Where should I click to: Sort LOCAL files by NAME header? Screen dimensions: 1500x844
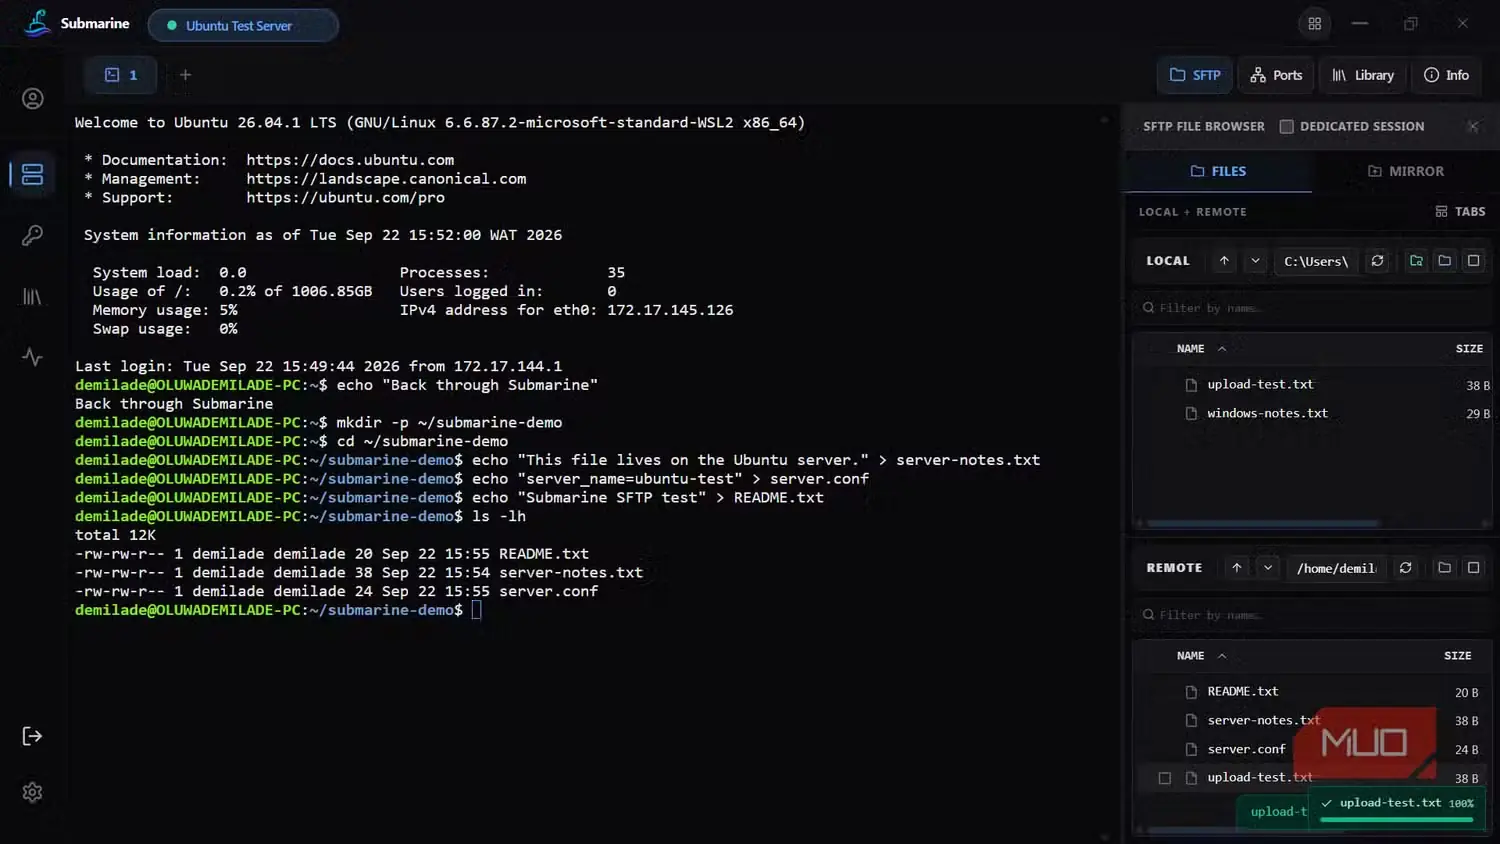pos(1201,349)
